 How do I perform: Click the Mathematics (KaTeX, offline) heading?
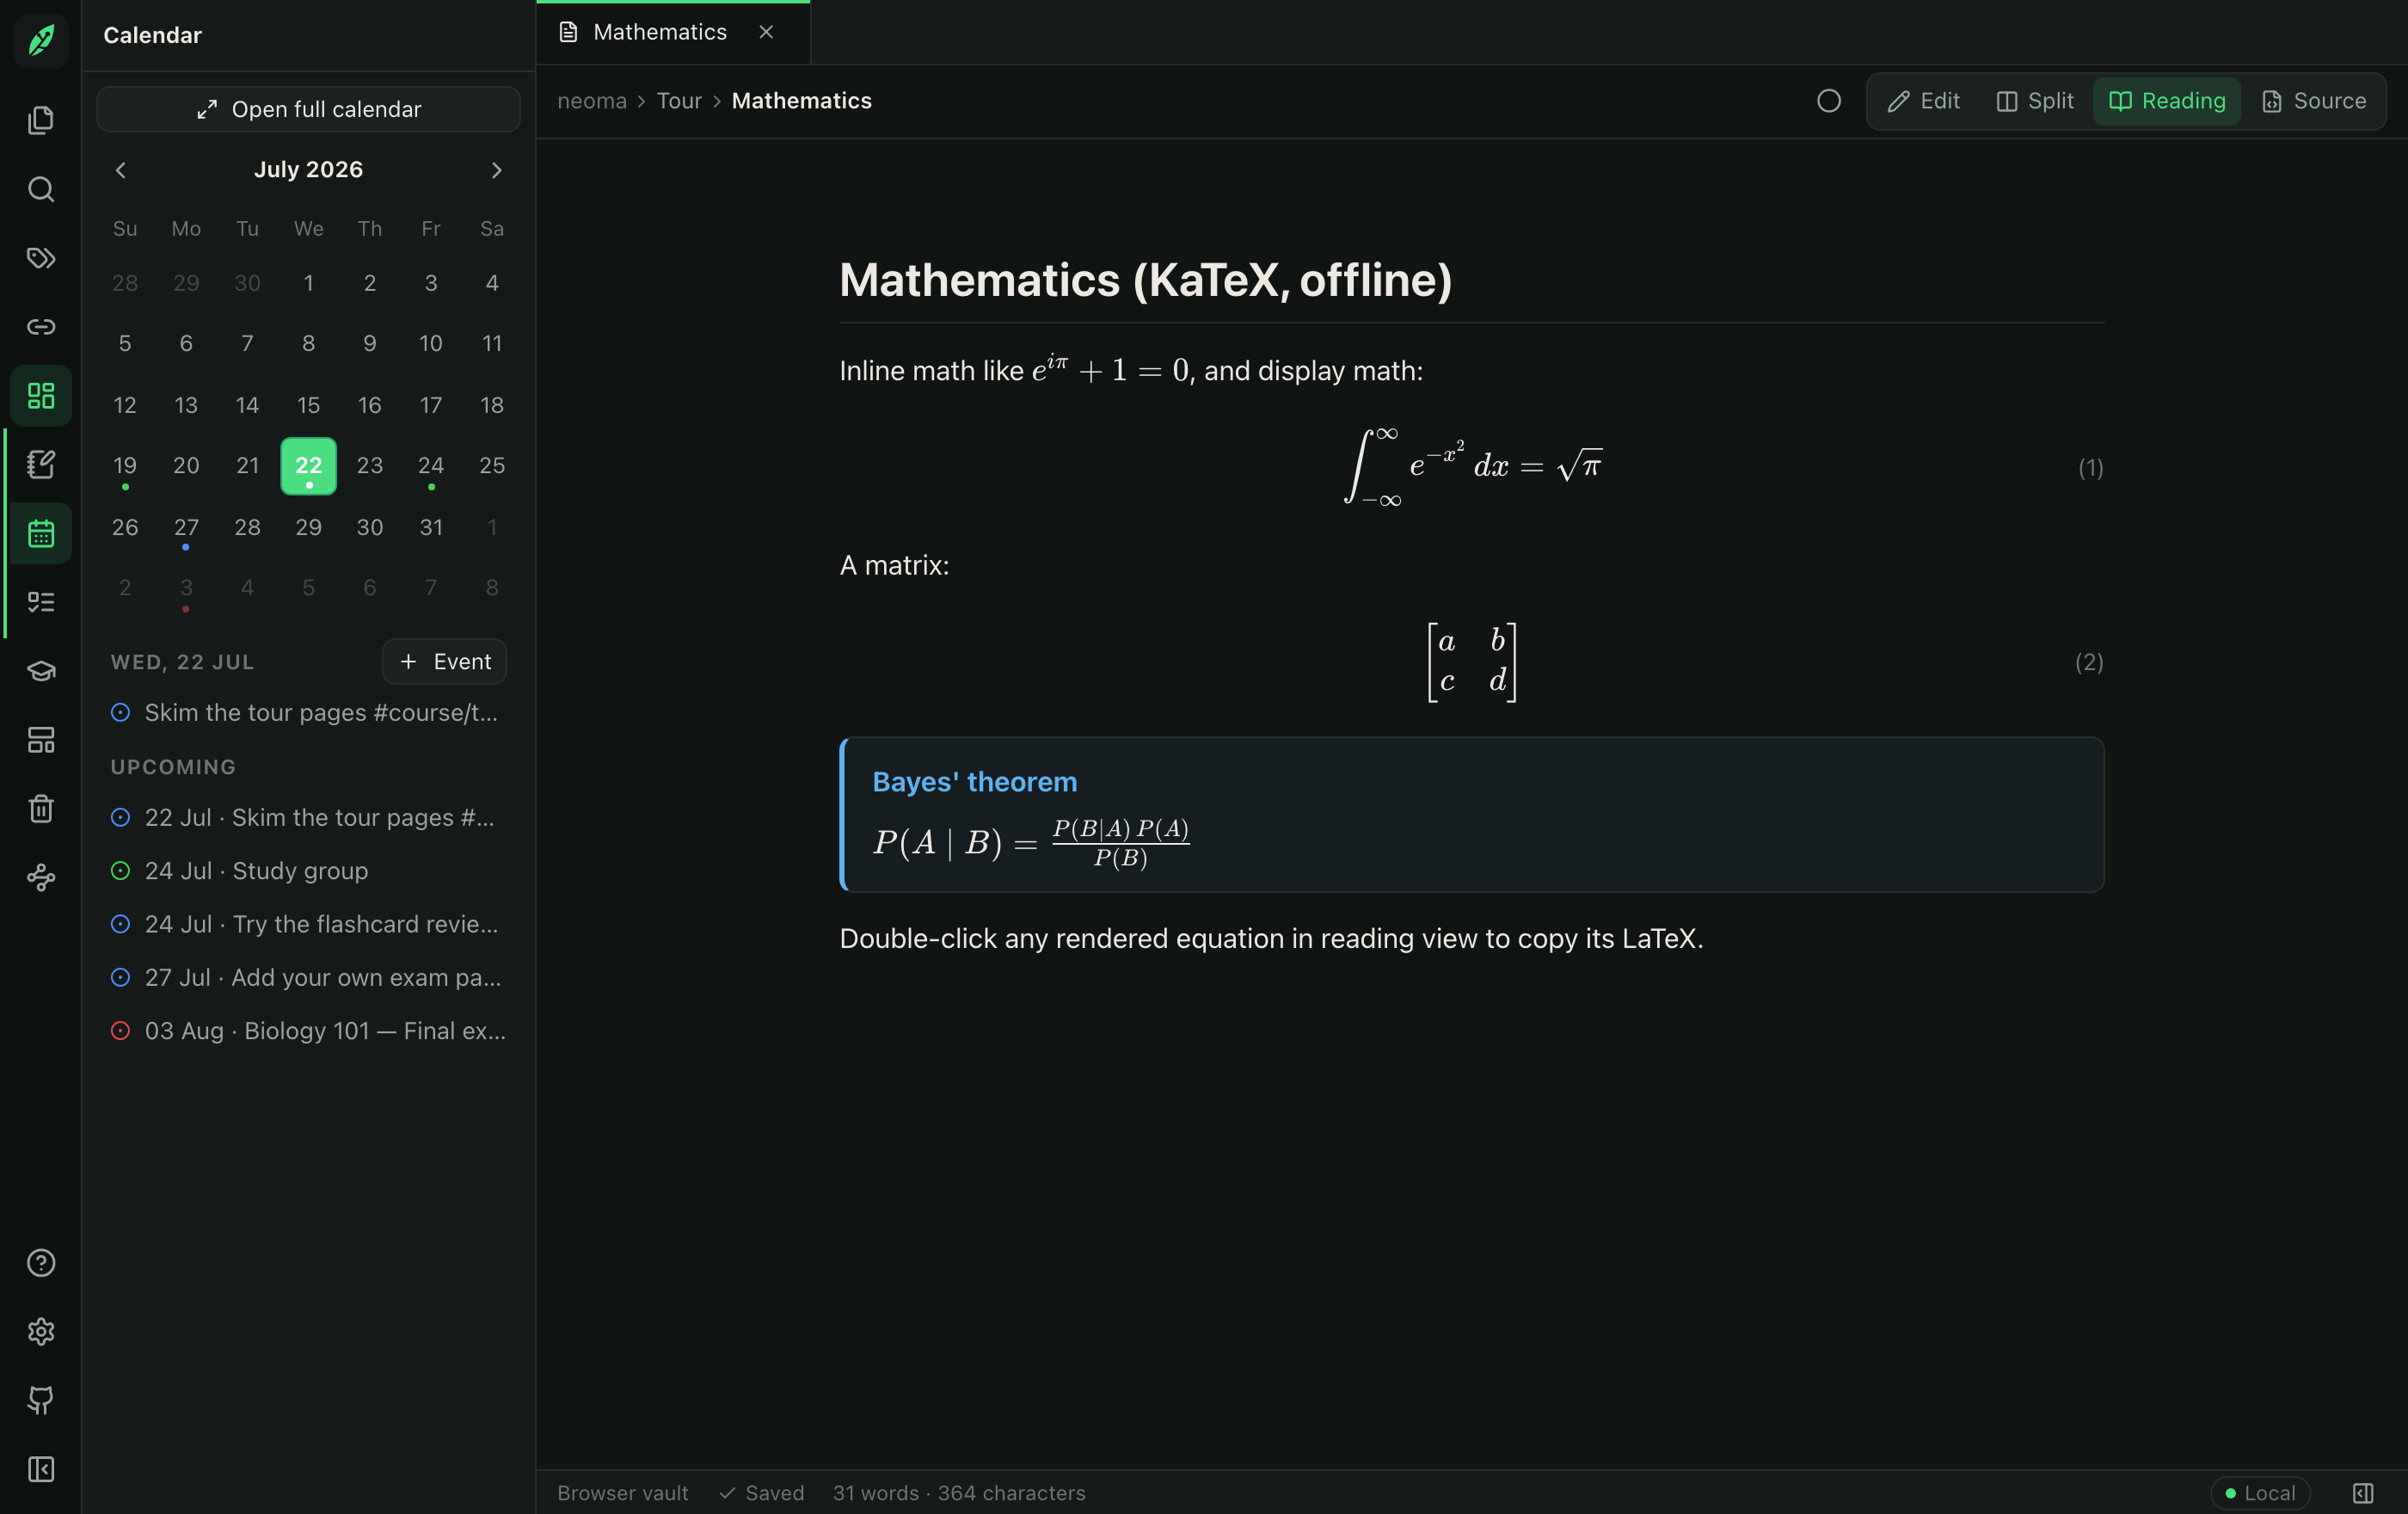[1145, 281]
